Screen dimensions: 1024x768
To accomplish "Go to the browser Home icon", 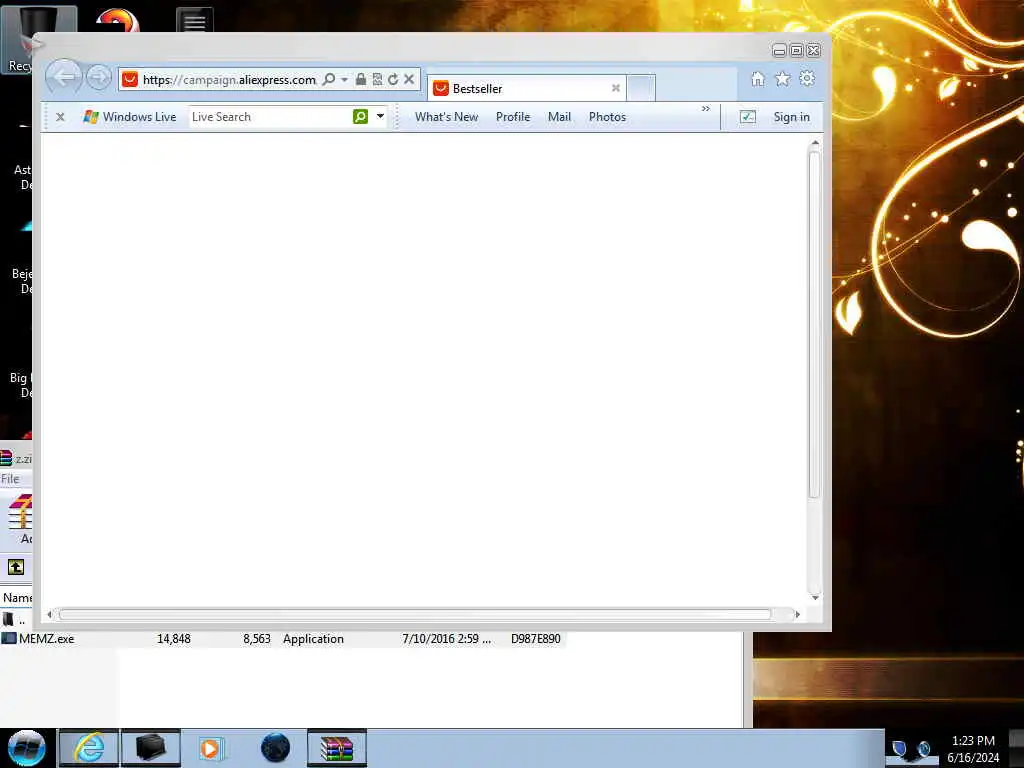I will 758,79.
